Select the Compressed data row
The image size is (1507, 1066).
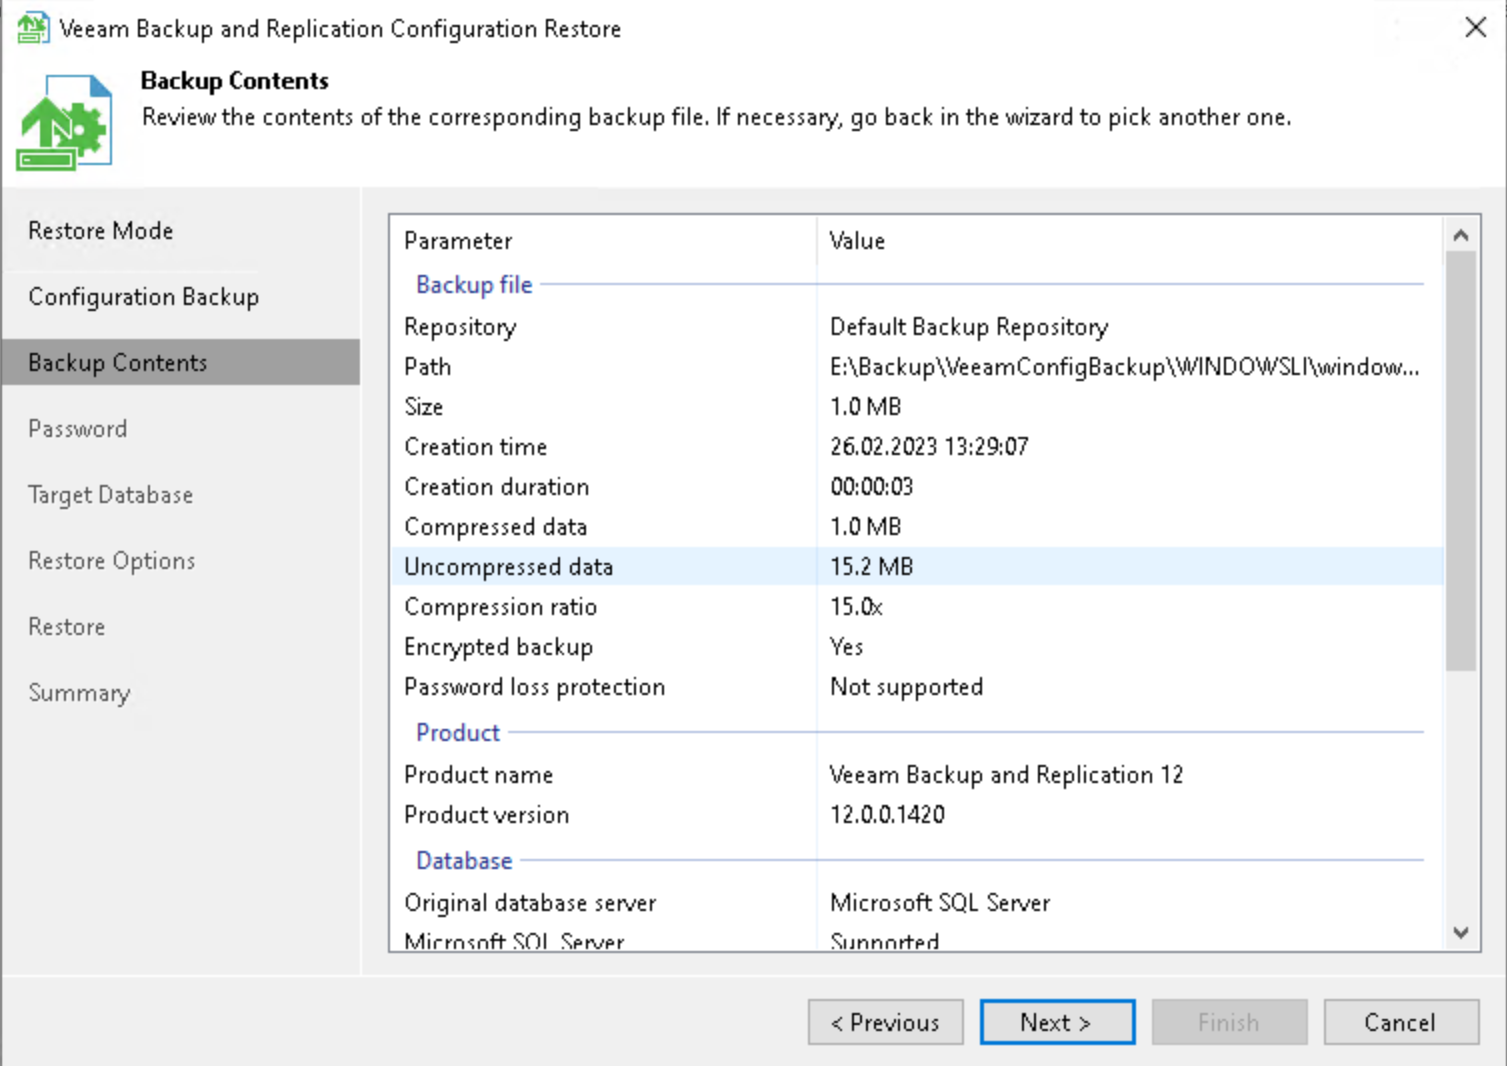click(x=917, y=527)
